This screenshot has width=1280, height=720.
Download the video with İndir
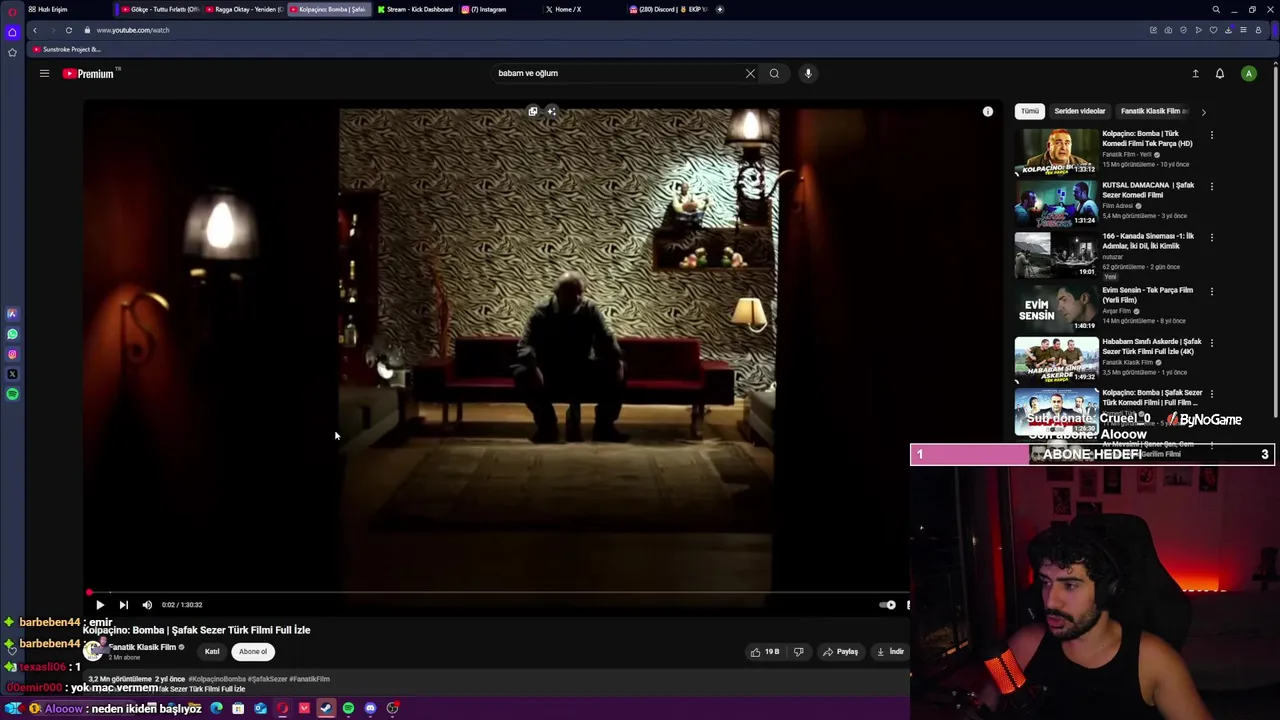click(890, 652)
